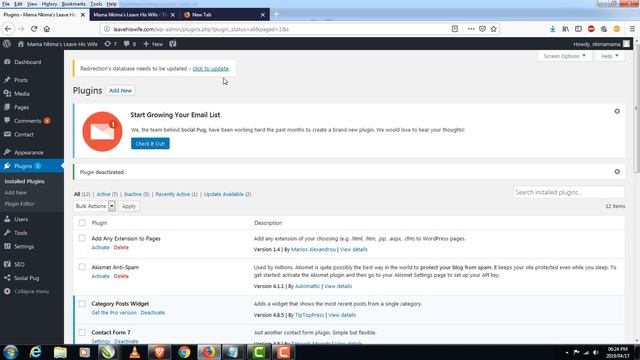This screenshot has width=640, height=360.
Task: Click the search installed plugins field
Action: point(569,192)
